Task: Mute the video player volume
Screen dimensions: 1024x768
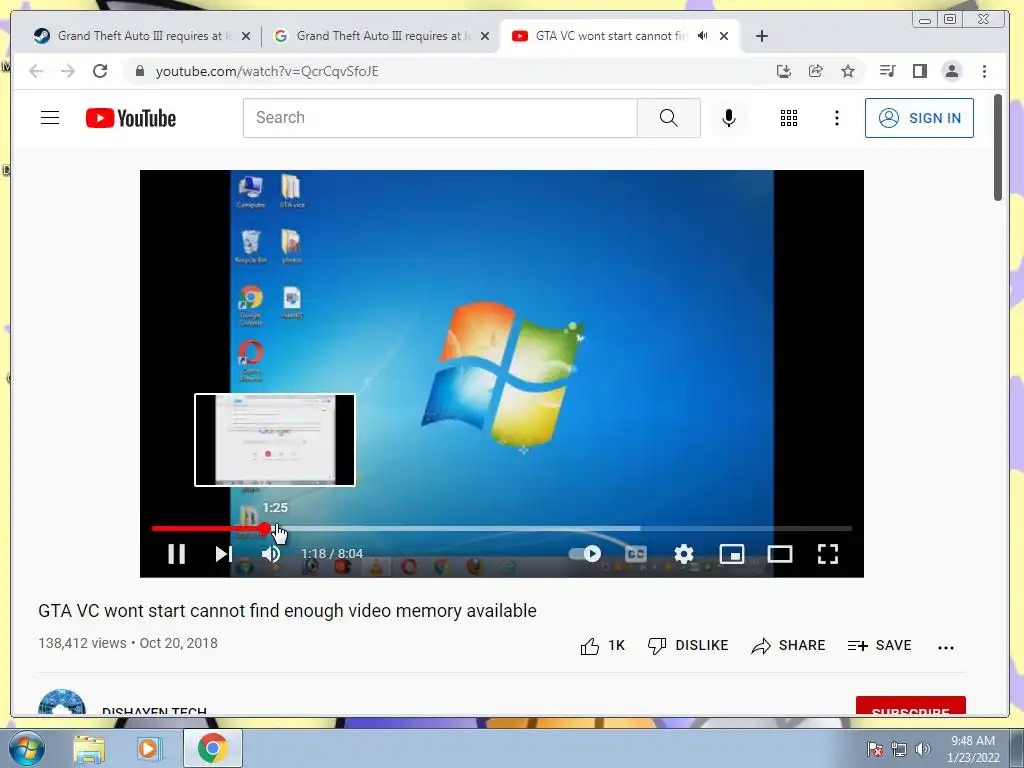Action: coord(270,554)
